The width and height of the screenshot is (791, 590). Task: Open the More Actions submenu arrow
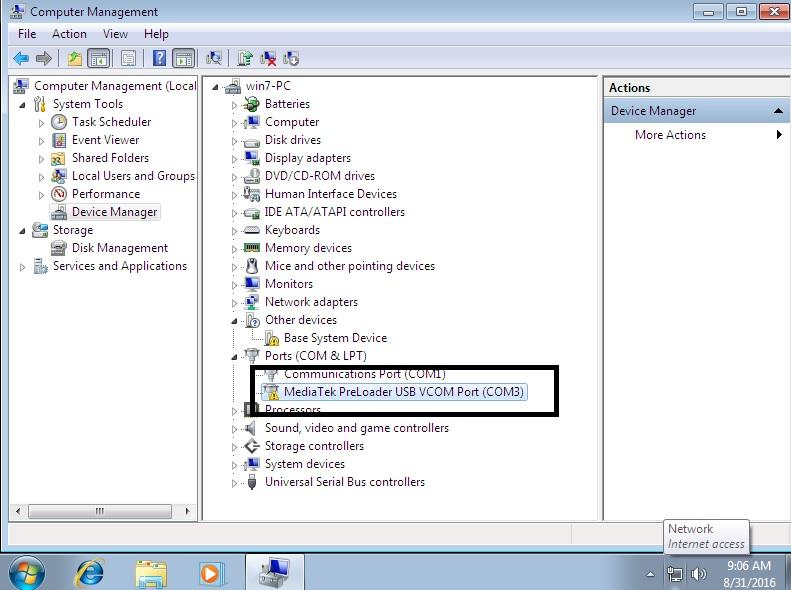[779, 135]
